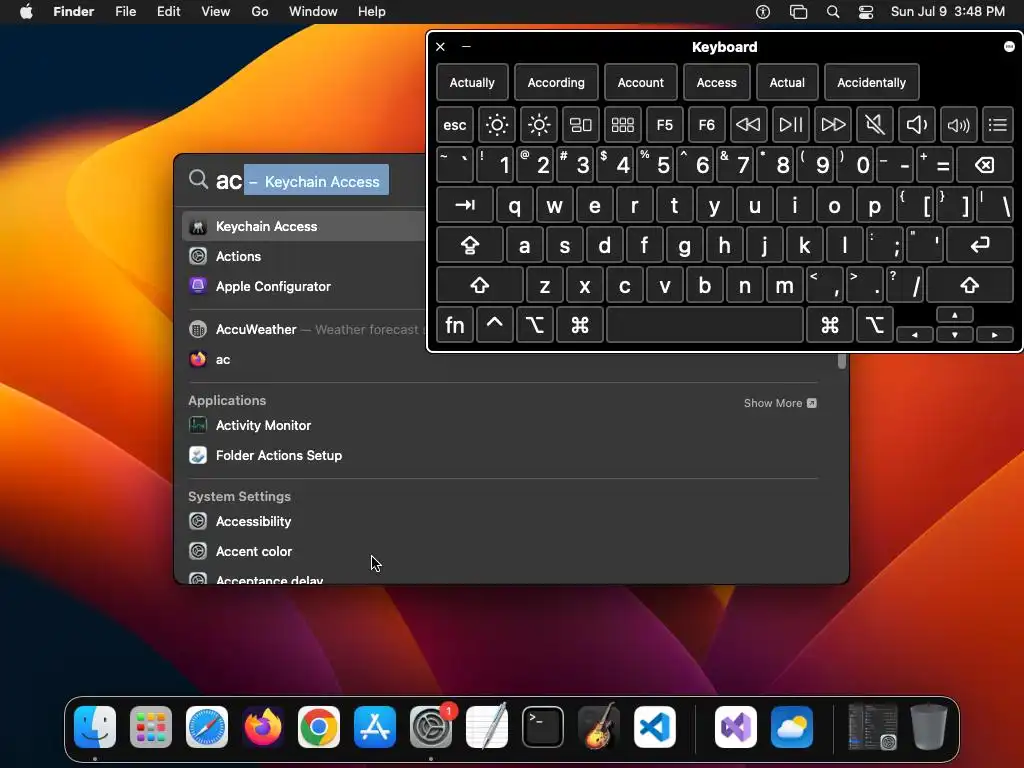Open Folder Actions Setup result

pos(503,455)
